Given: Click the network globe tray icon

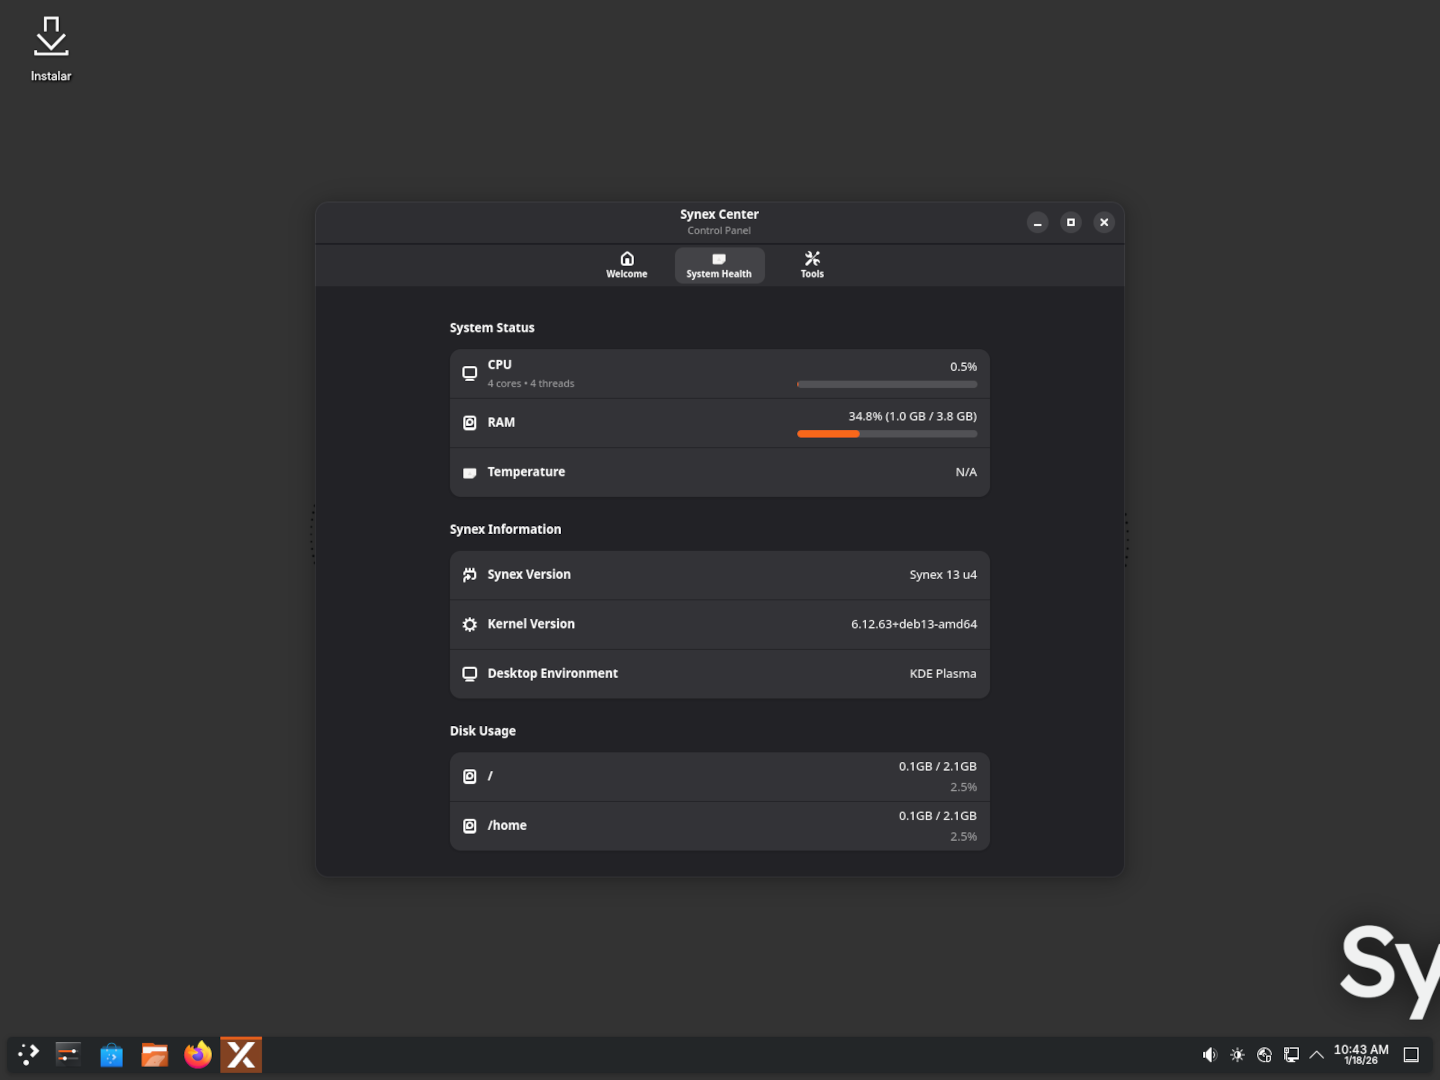Looking at the screenshot, I should click(x=1264, y=1054).
